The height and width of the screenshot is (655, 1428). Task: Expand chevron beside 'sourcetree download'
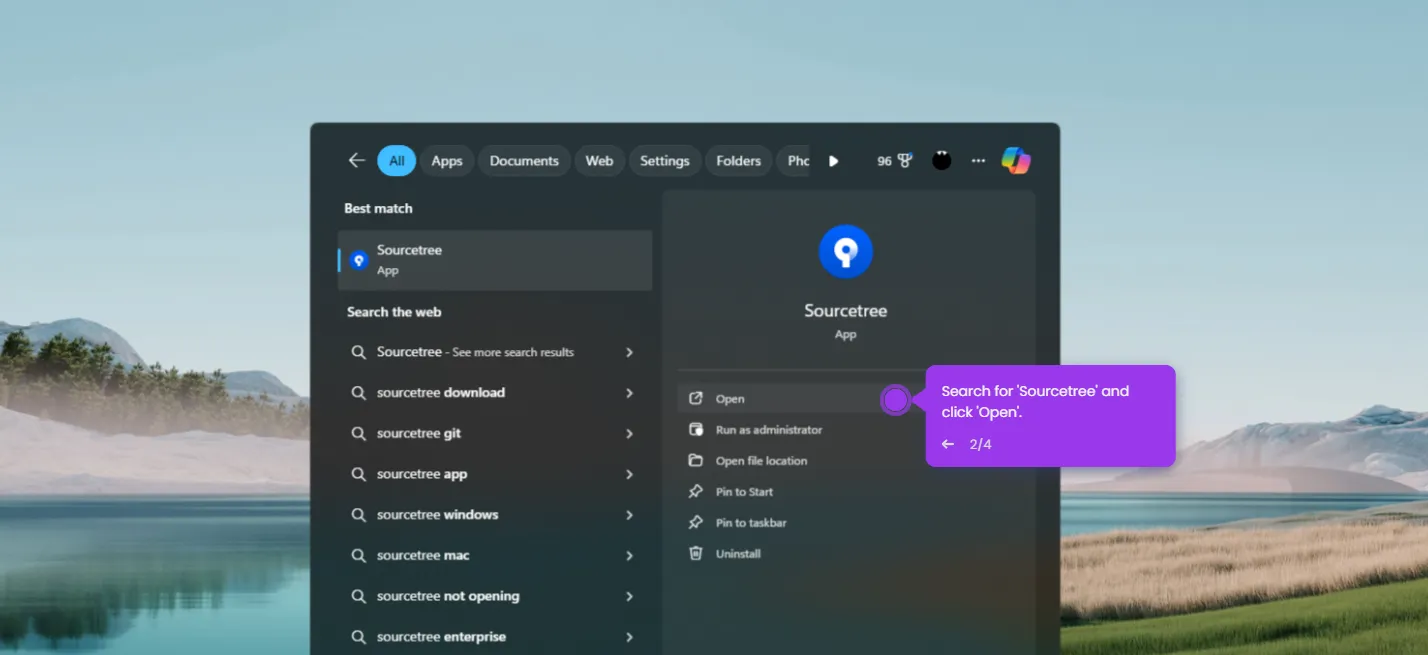(x=629, y=393)
